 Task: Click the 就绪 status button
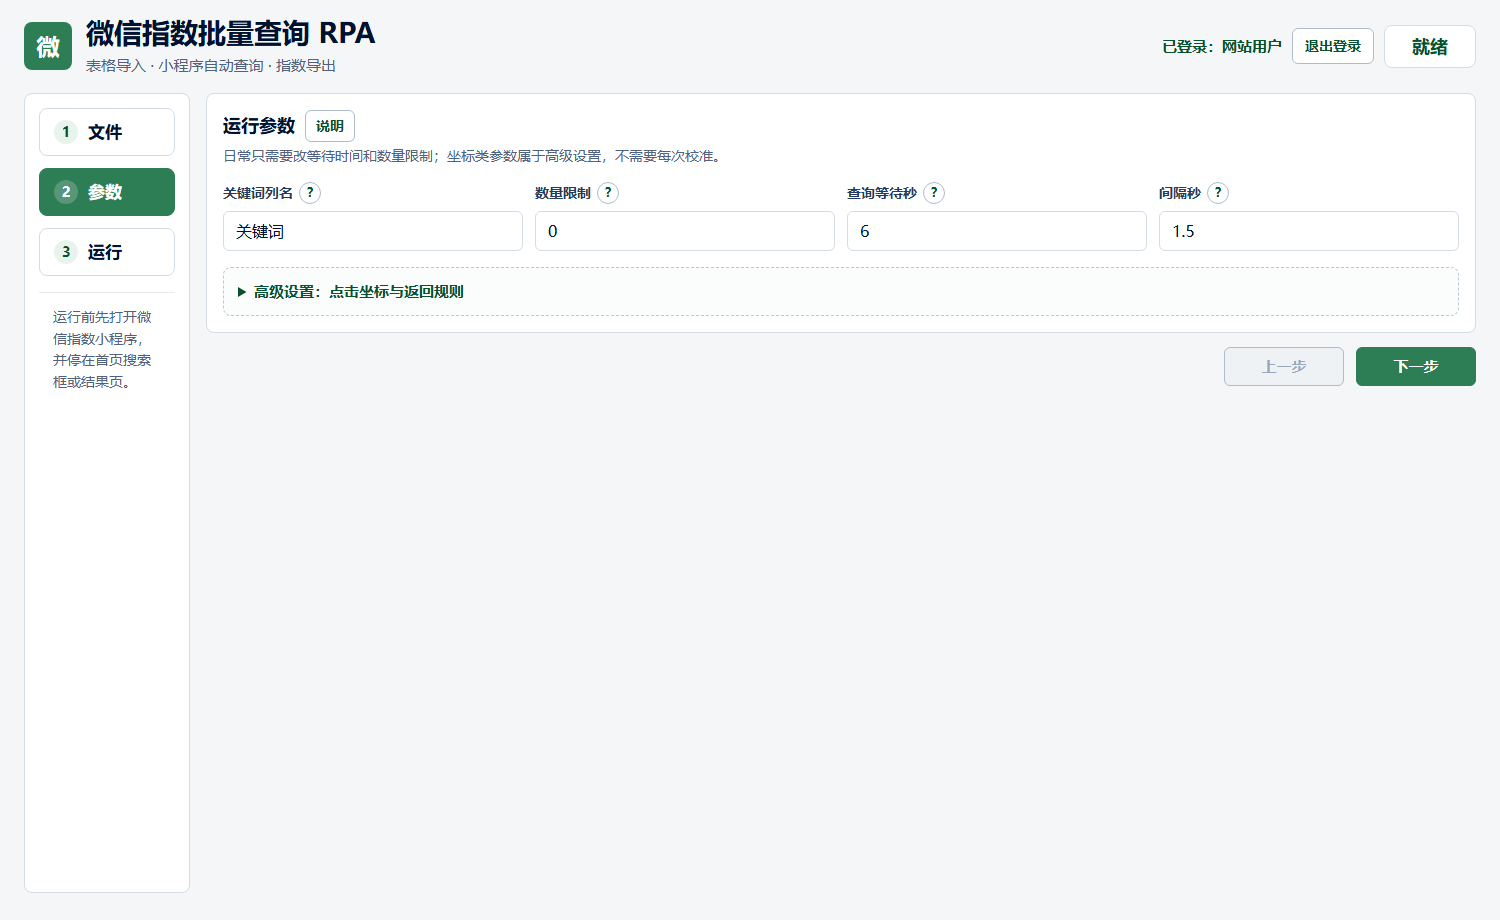pyautogui.click(x=1430, y=47)
